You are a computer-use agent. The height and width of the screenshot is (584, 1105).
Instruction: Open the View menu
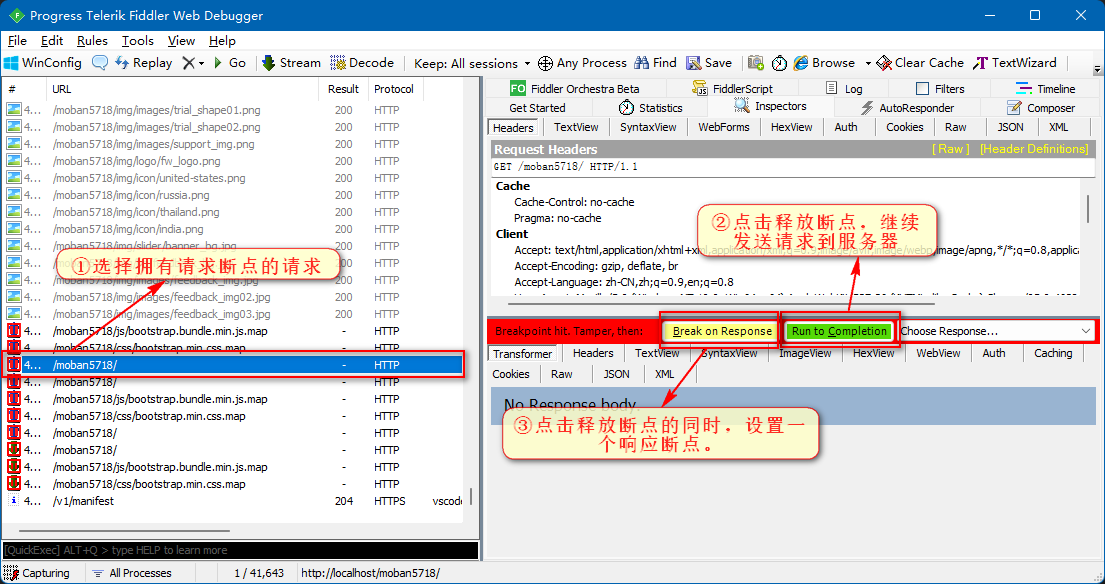(x=181, y=41)
